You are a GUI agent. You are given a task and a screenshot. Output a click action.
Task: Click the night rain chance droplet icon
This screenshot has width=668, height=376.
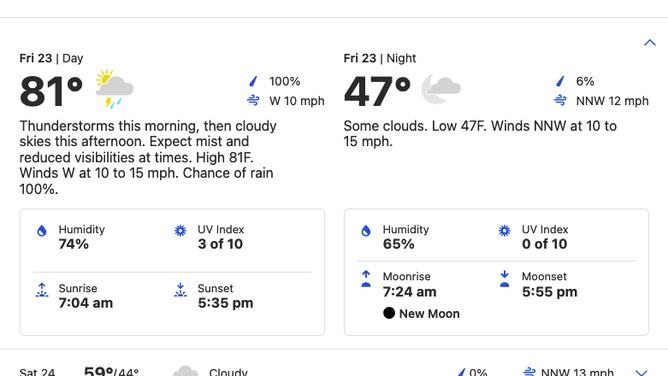tap(560, 81)
